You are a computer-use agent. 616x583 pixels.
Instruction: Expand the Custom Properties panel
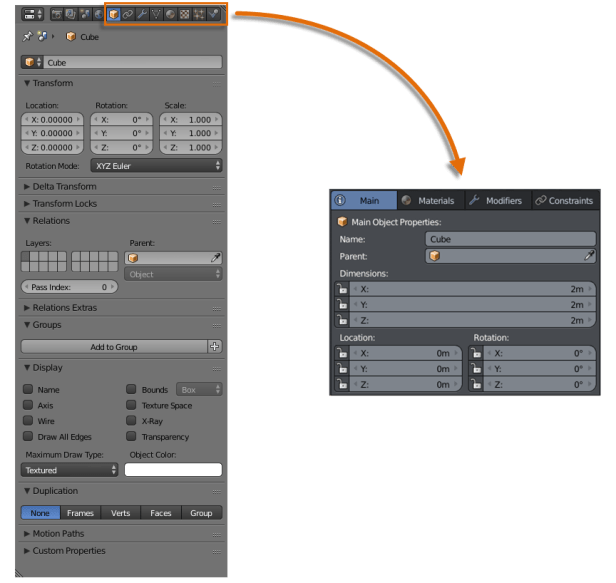[x=27, y=551]
